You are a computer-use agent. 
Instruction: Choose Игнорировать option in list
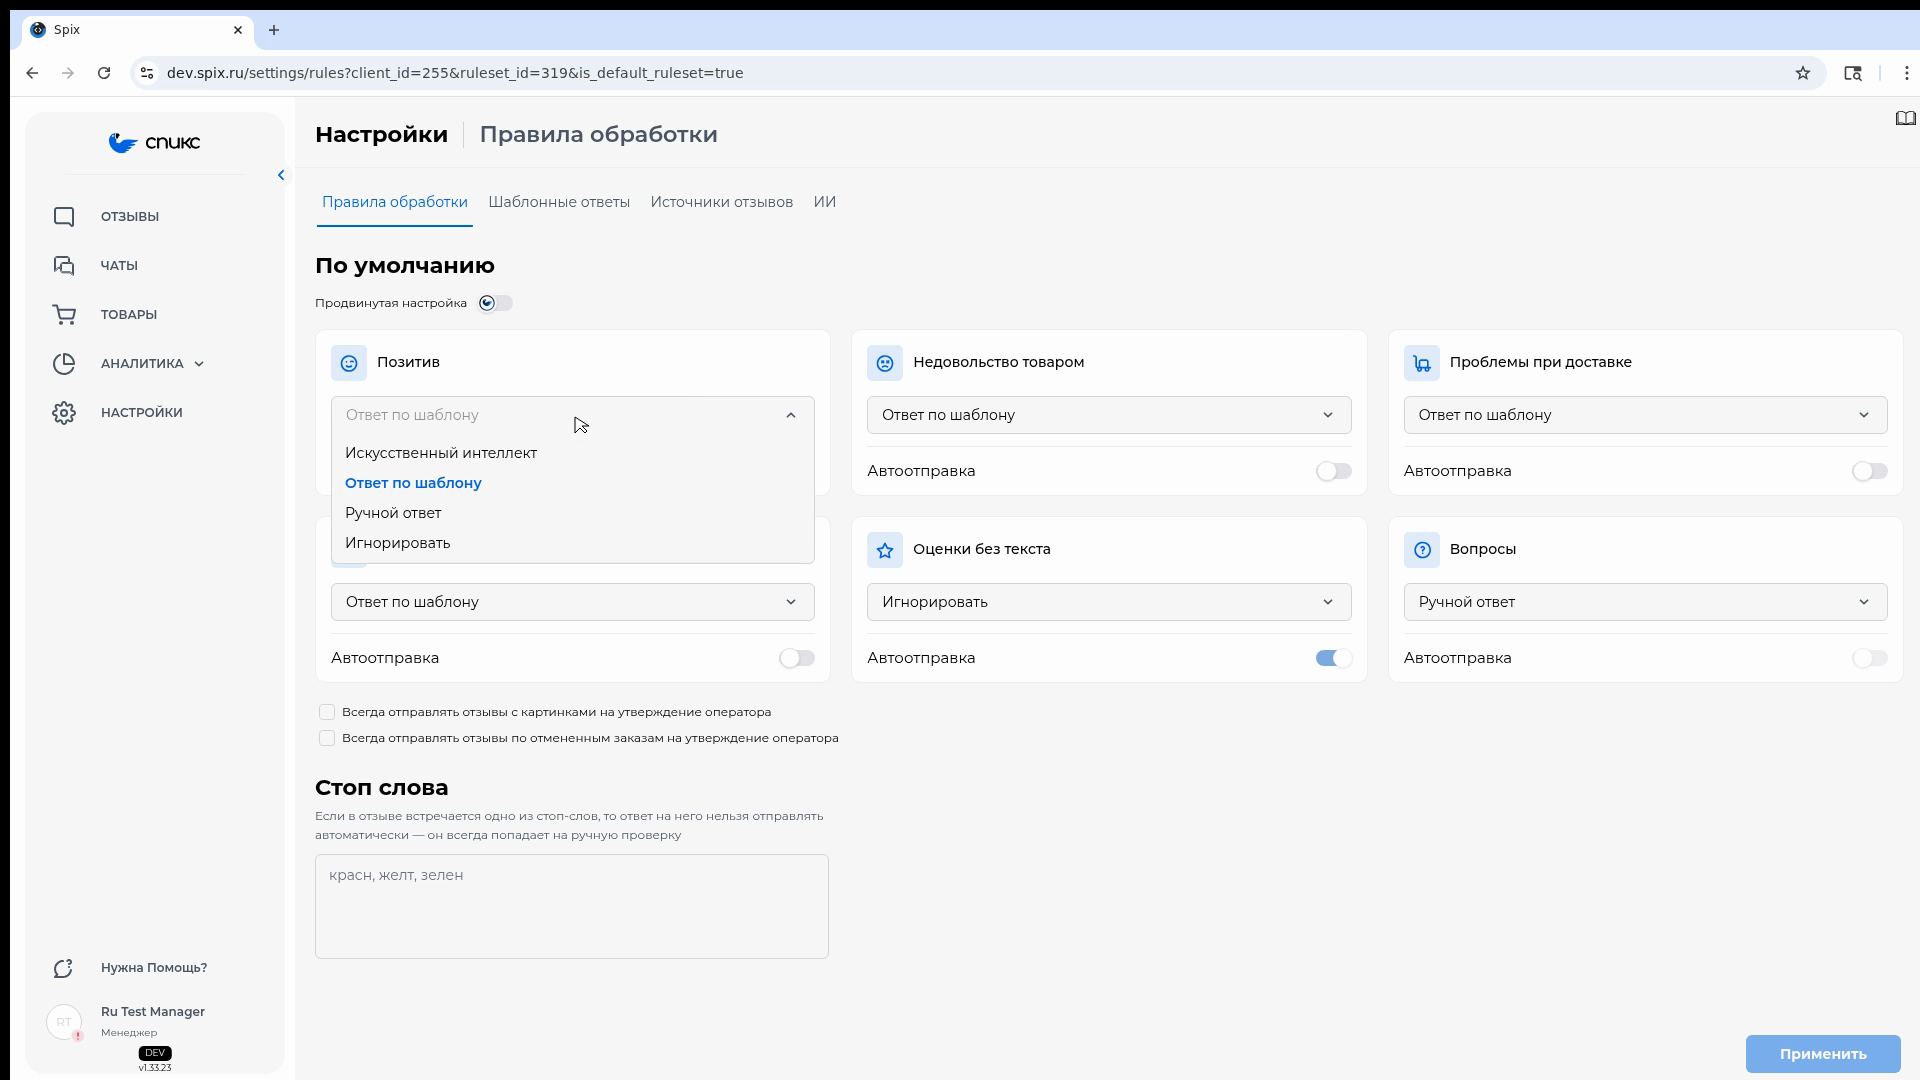(x=573, y=543)
